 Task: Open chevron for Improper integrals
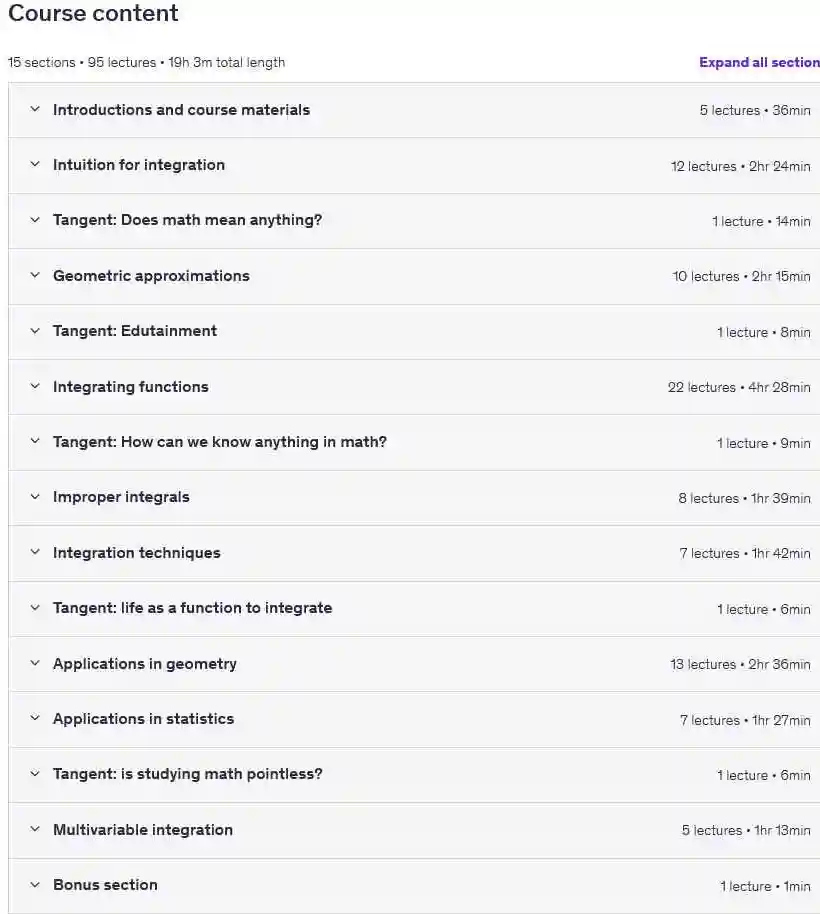coord(35,497)
